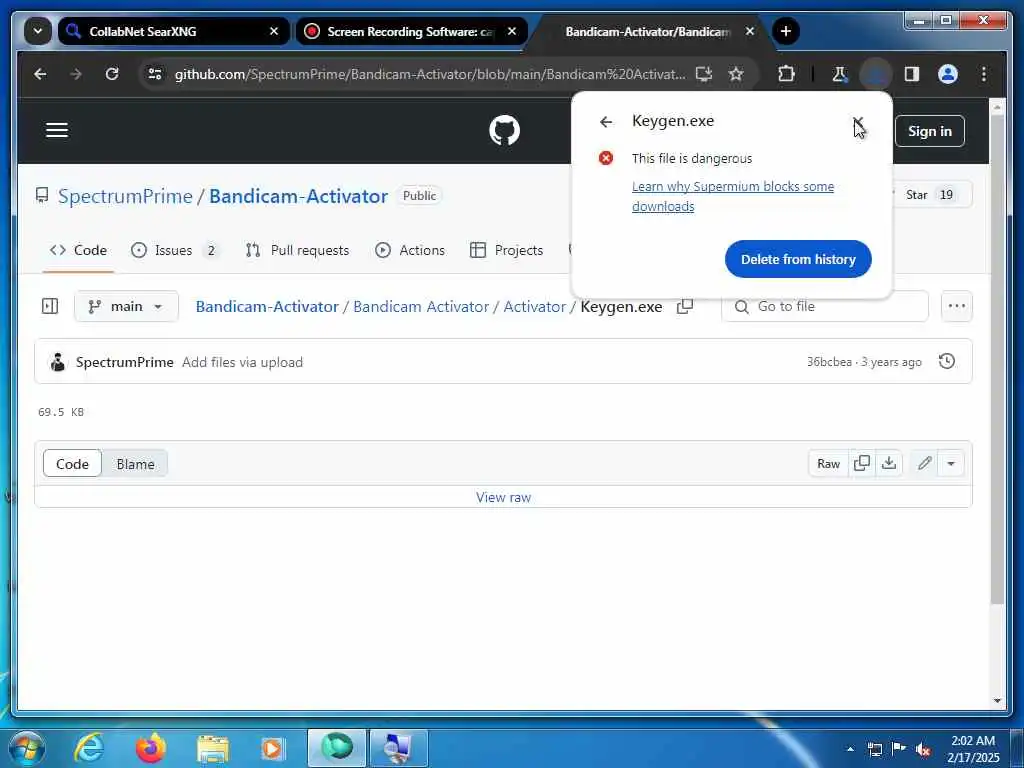Open 'Learn why Supermium blocks some downloads' link
The height and width of the screenshot is (768, 1024).
pyautogui.click(x=733, y=196)
